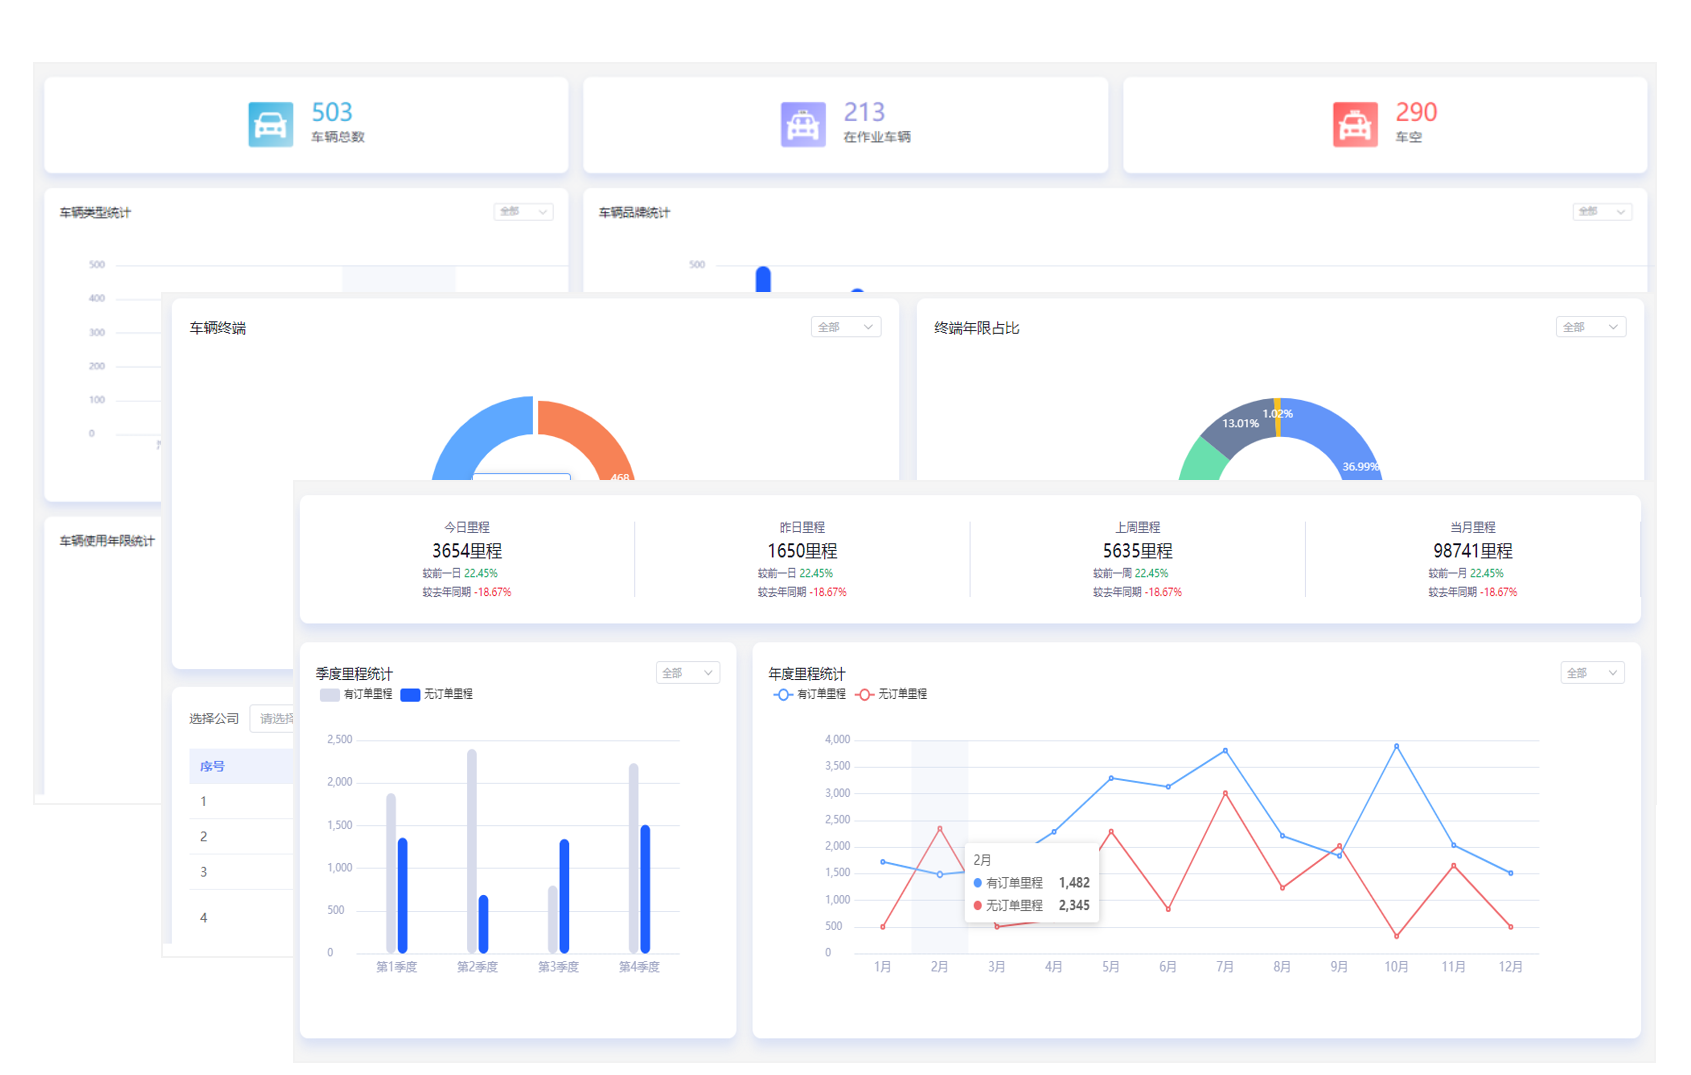This screenshot has width=1691, height=1075.
Task: Click the 无订单里程 2,345 tooltip row
Action: tap(1031, 905)
